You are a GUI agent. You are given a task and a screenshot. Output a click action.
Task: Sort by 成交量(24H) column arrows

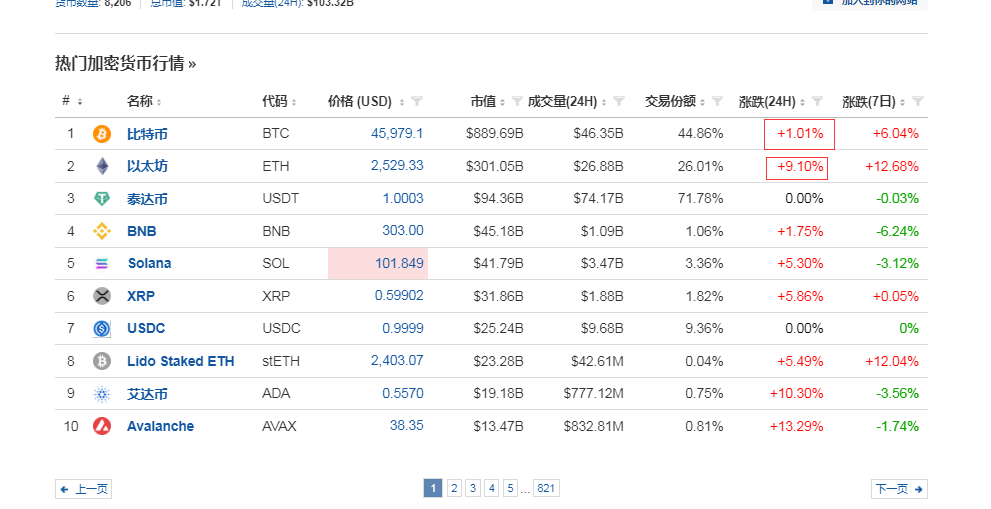[x=604, y=102]
